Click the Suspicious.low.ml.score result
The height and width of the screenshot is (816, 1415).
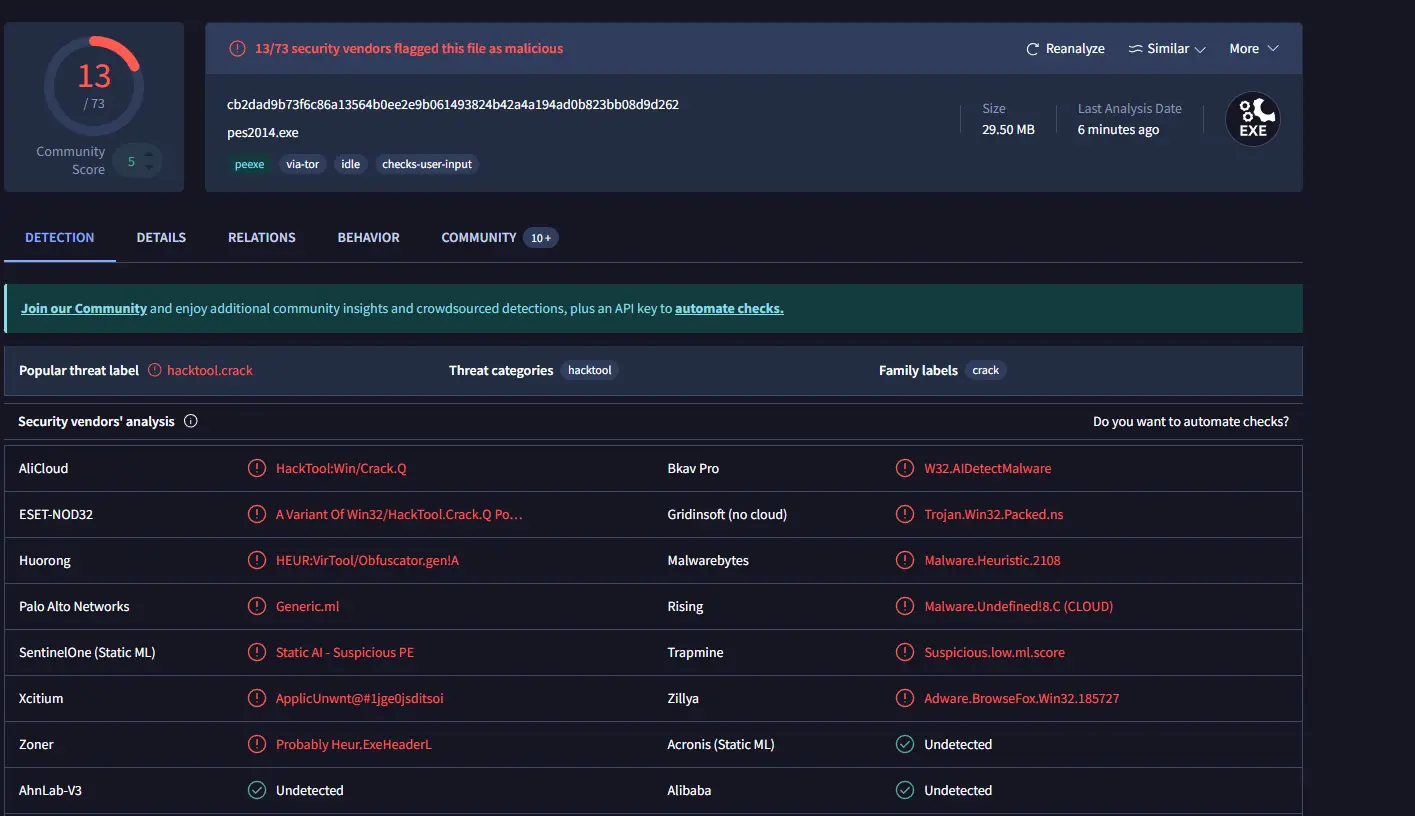995,652
